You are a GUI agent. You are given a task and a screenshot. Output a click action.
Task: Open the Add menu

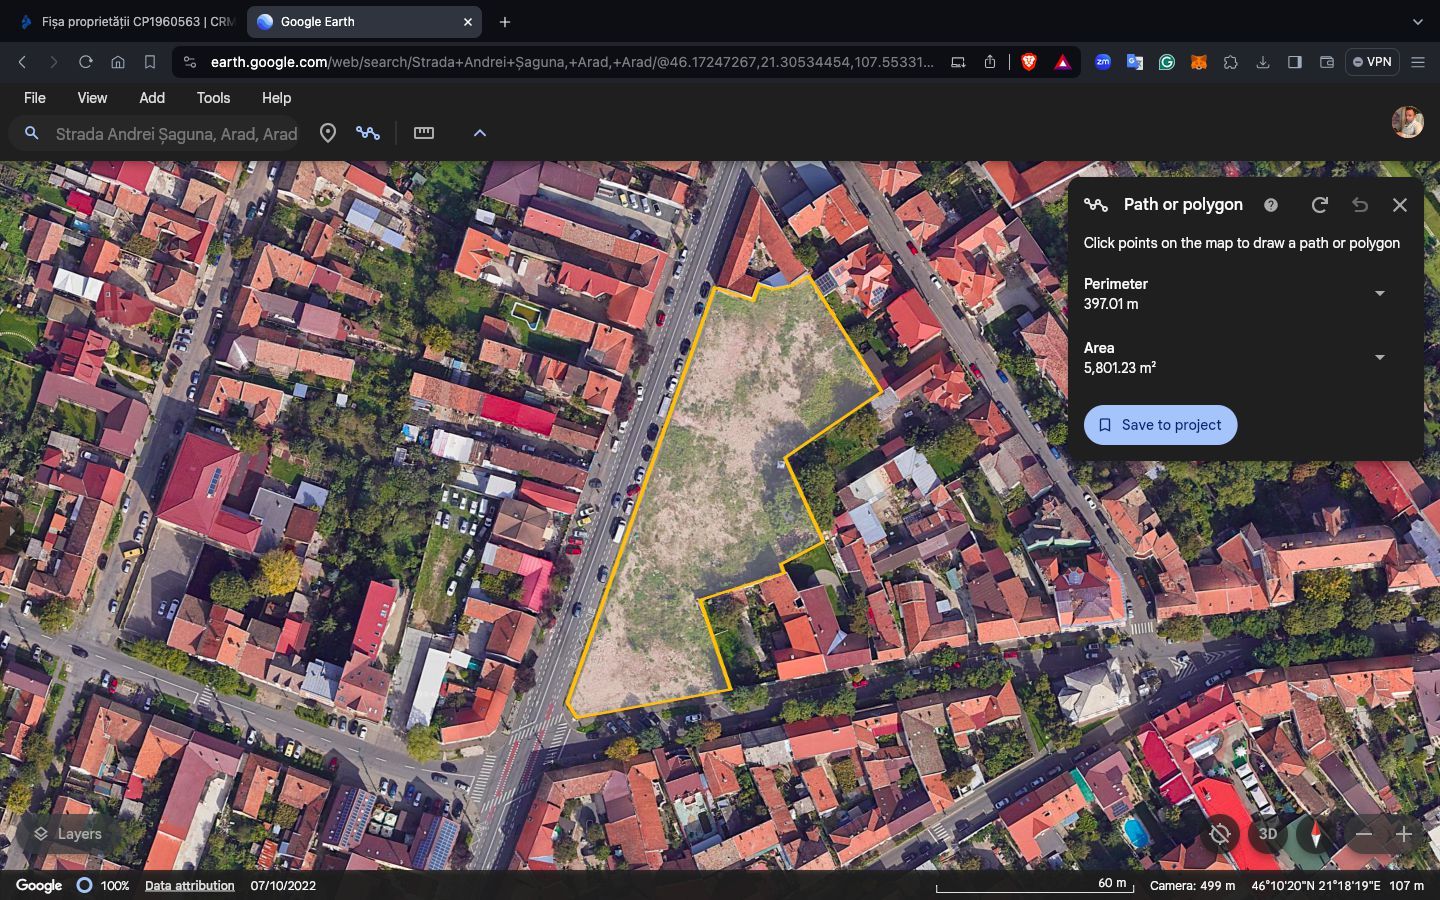pos(152,98)
